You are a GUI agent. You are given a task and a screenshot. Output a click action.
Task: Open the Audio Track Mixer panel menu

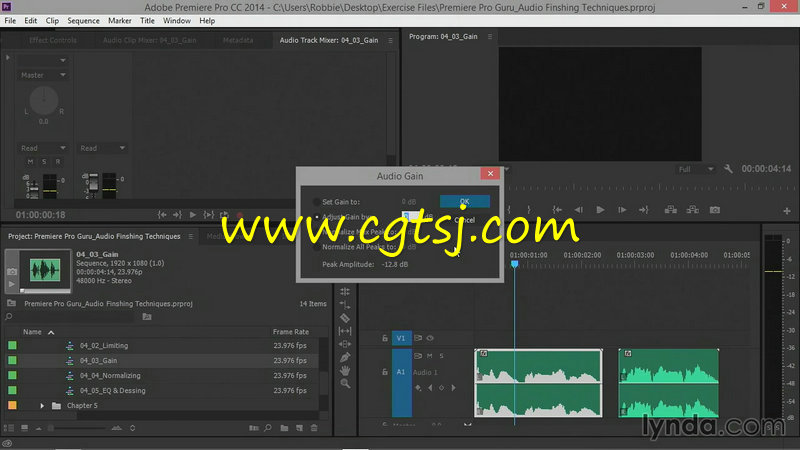[390, 40]
